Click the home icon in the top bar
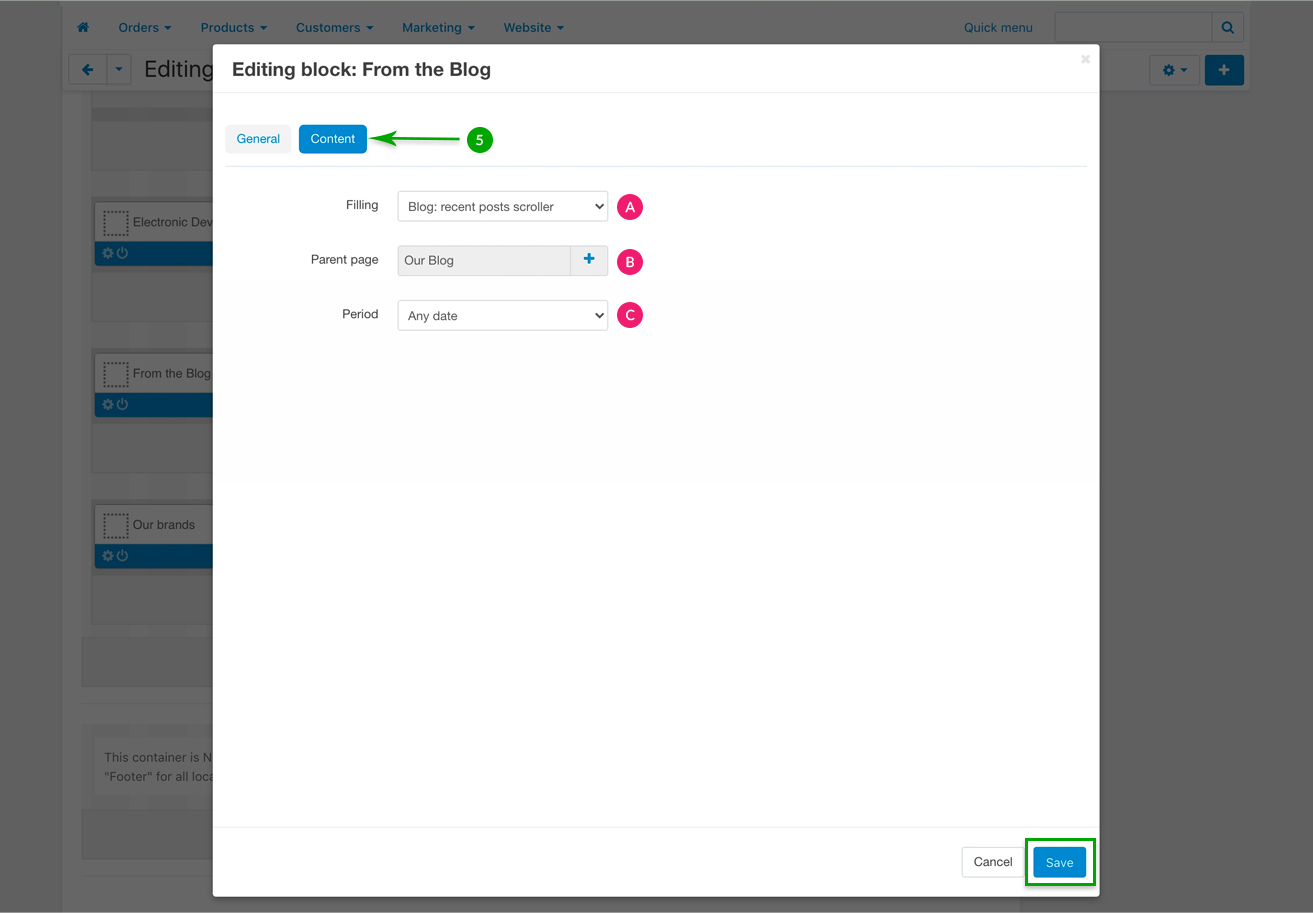 [83, 27]
